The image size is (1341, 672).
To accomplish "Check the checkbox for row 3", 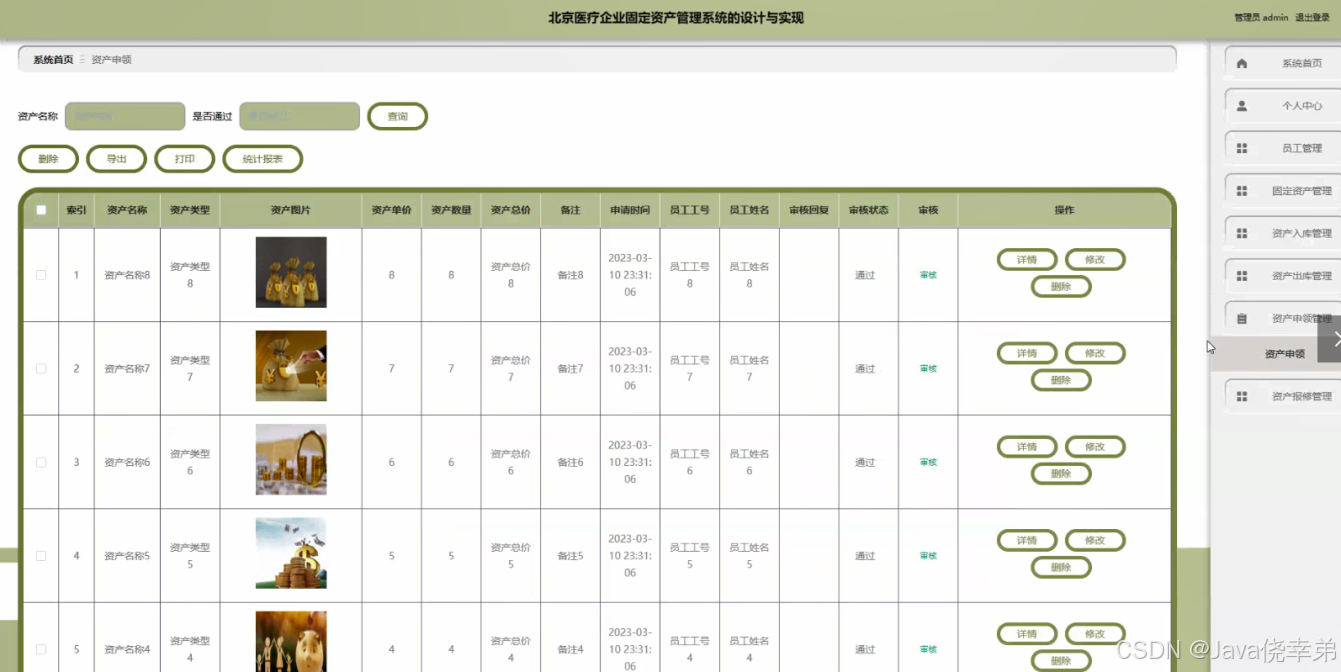I will 41,462.
